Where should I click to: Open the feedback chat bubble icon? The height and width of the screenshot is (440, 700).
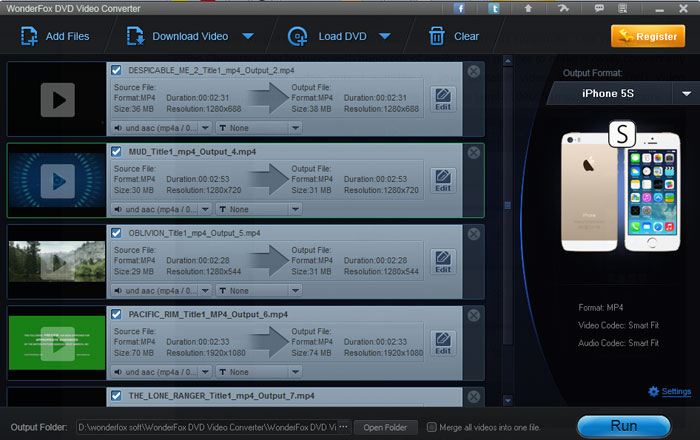coord(599,8)
